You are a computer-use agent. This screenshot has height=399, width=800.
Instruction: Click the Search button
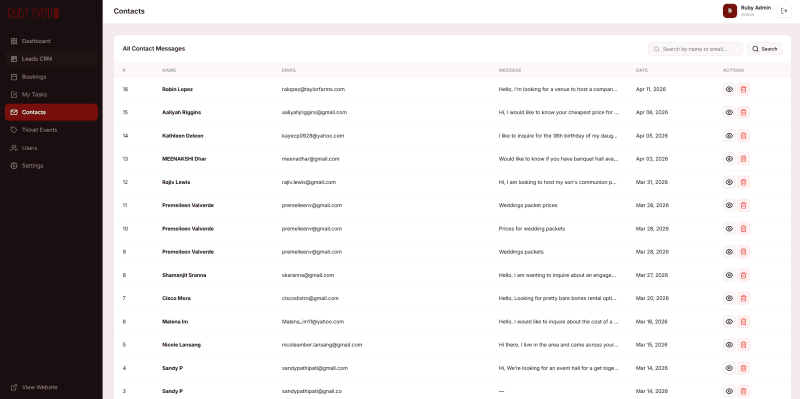coord(765,49)
